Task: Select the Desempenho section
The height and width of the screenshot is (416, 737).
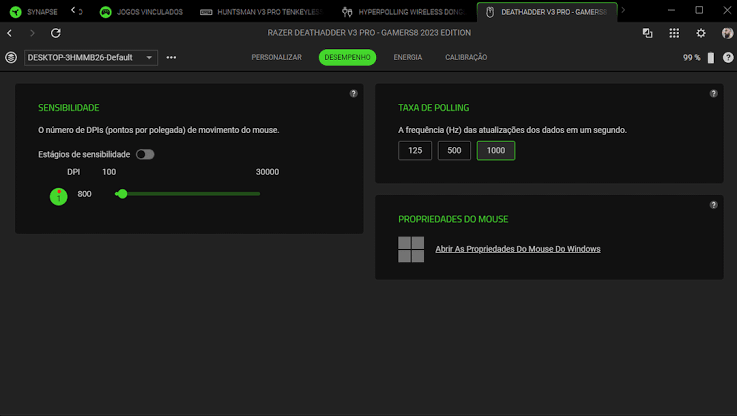Action: [x=347, y=57]
